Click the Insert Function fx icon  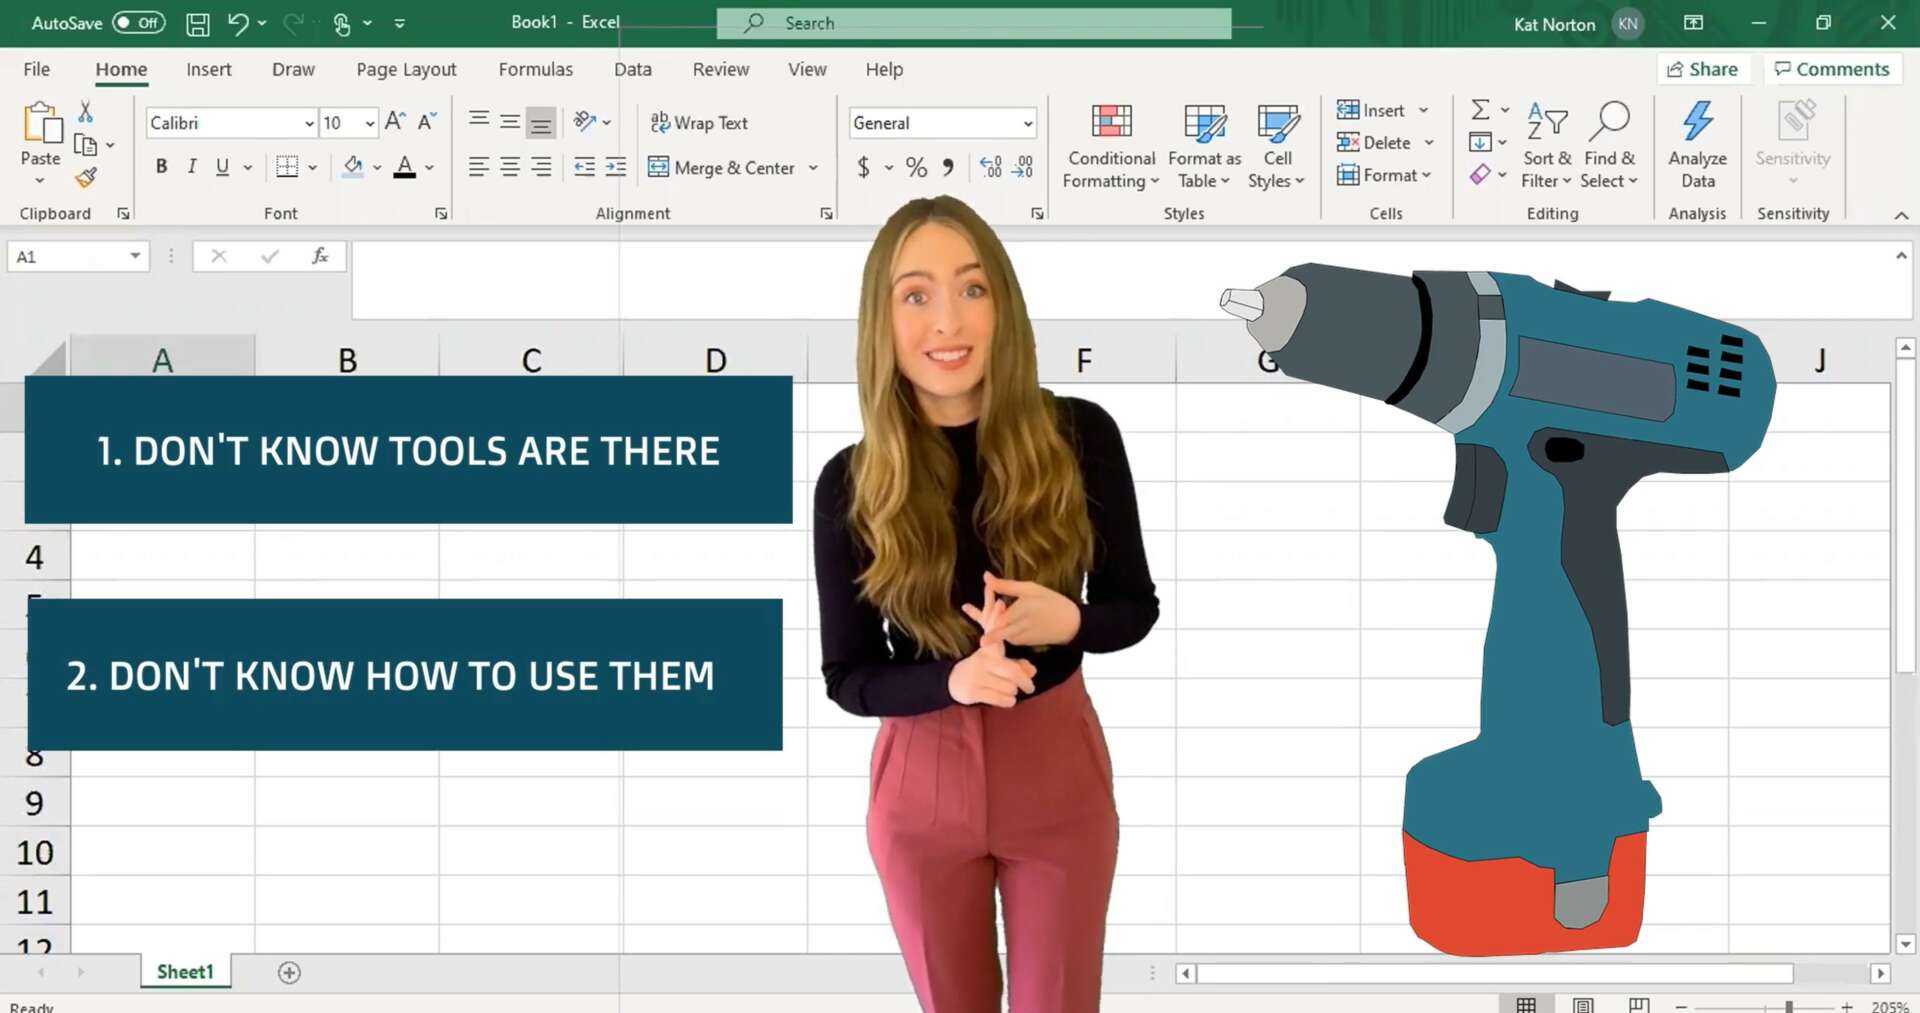[x=320, y=257]
